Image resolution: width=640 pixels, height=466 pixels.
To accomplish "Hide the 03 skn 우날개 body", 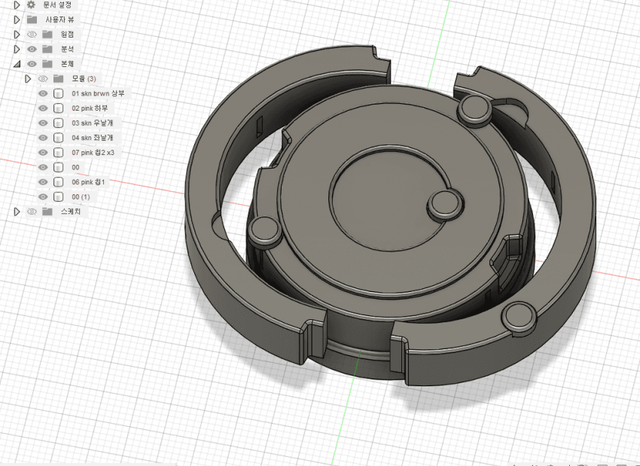I will click(43, 123).
